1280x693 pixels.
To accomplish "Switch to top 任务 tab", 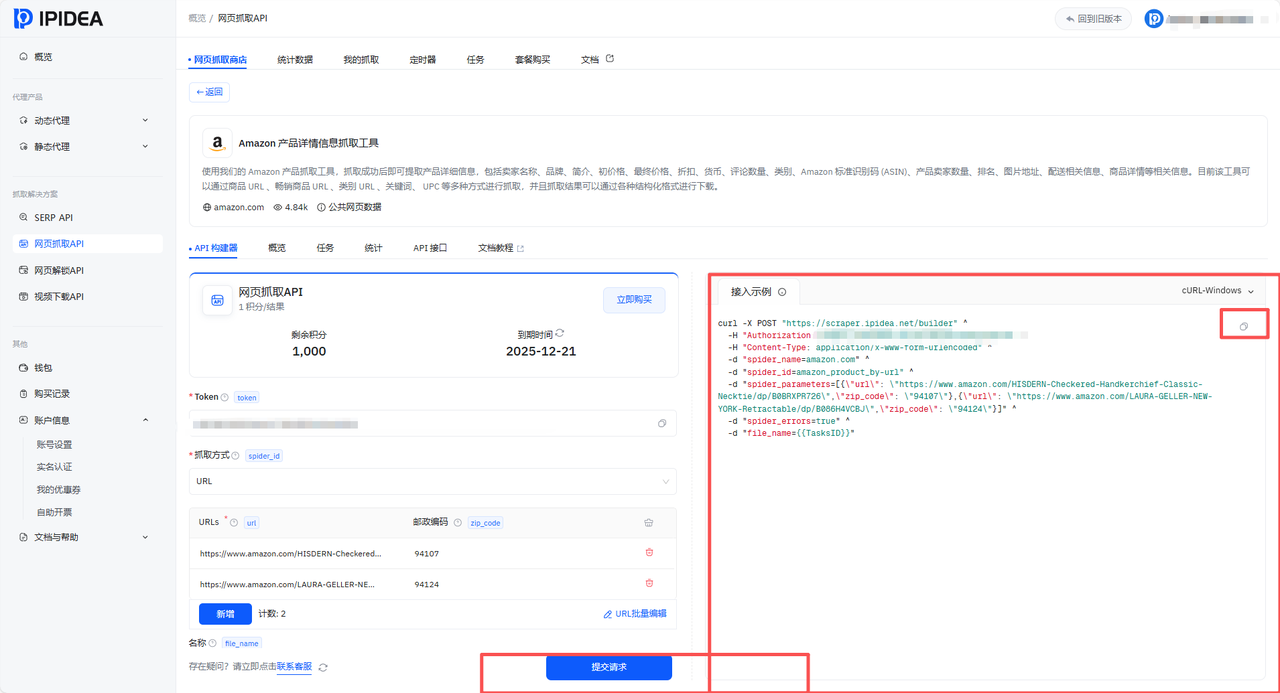I will (476, 59).
